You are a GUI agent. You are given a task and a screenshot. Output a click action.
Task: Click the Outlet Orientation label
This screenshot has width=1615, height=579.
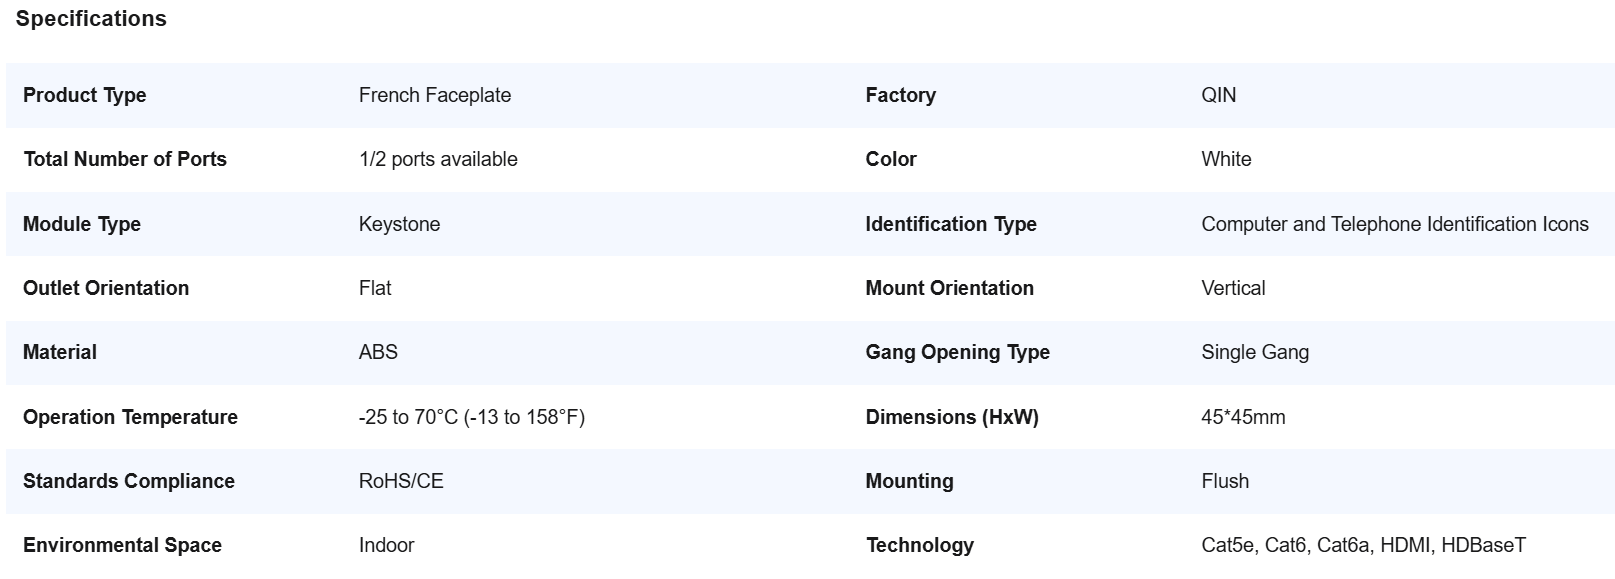point(106,288)
